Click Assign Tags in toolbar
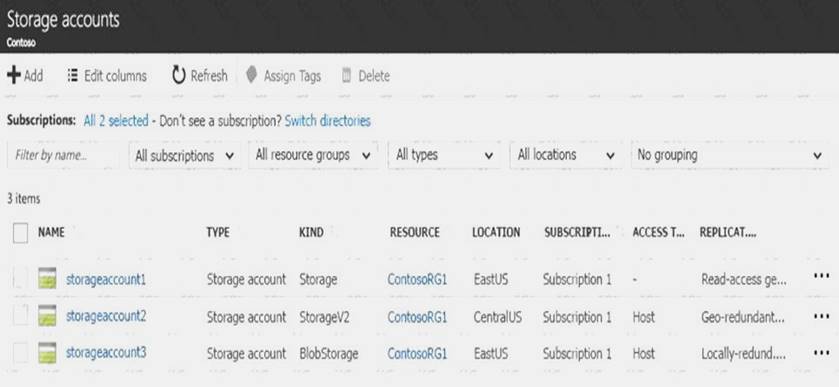839x387 pixels. click(284, 76)
